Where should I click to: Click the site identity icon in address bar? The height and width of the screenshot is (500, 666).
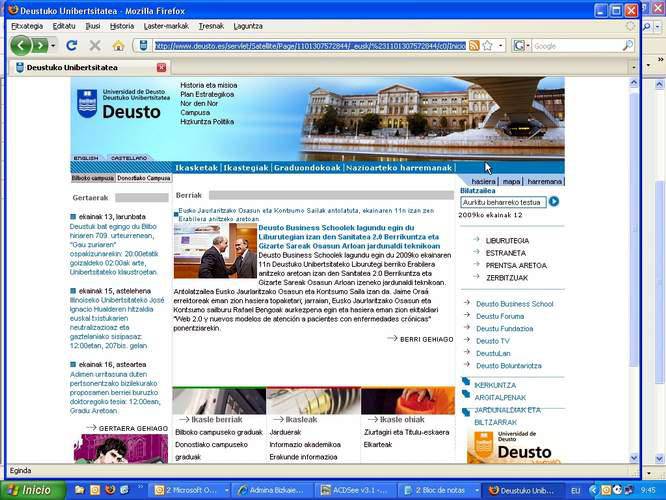pyautogui.click(x=144, y=45)
